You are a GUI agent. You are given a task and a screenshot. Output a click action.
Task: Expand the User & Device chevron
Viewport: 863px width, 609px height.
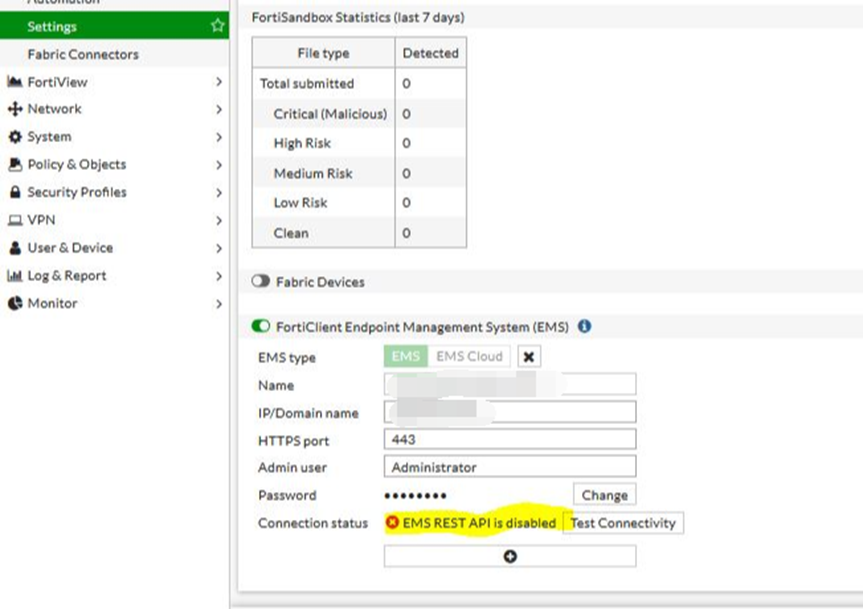219,249
